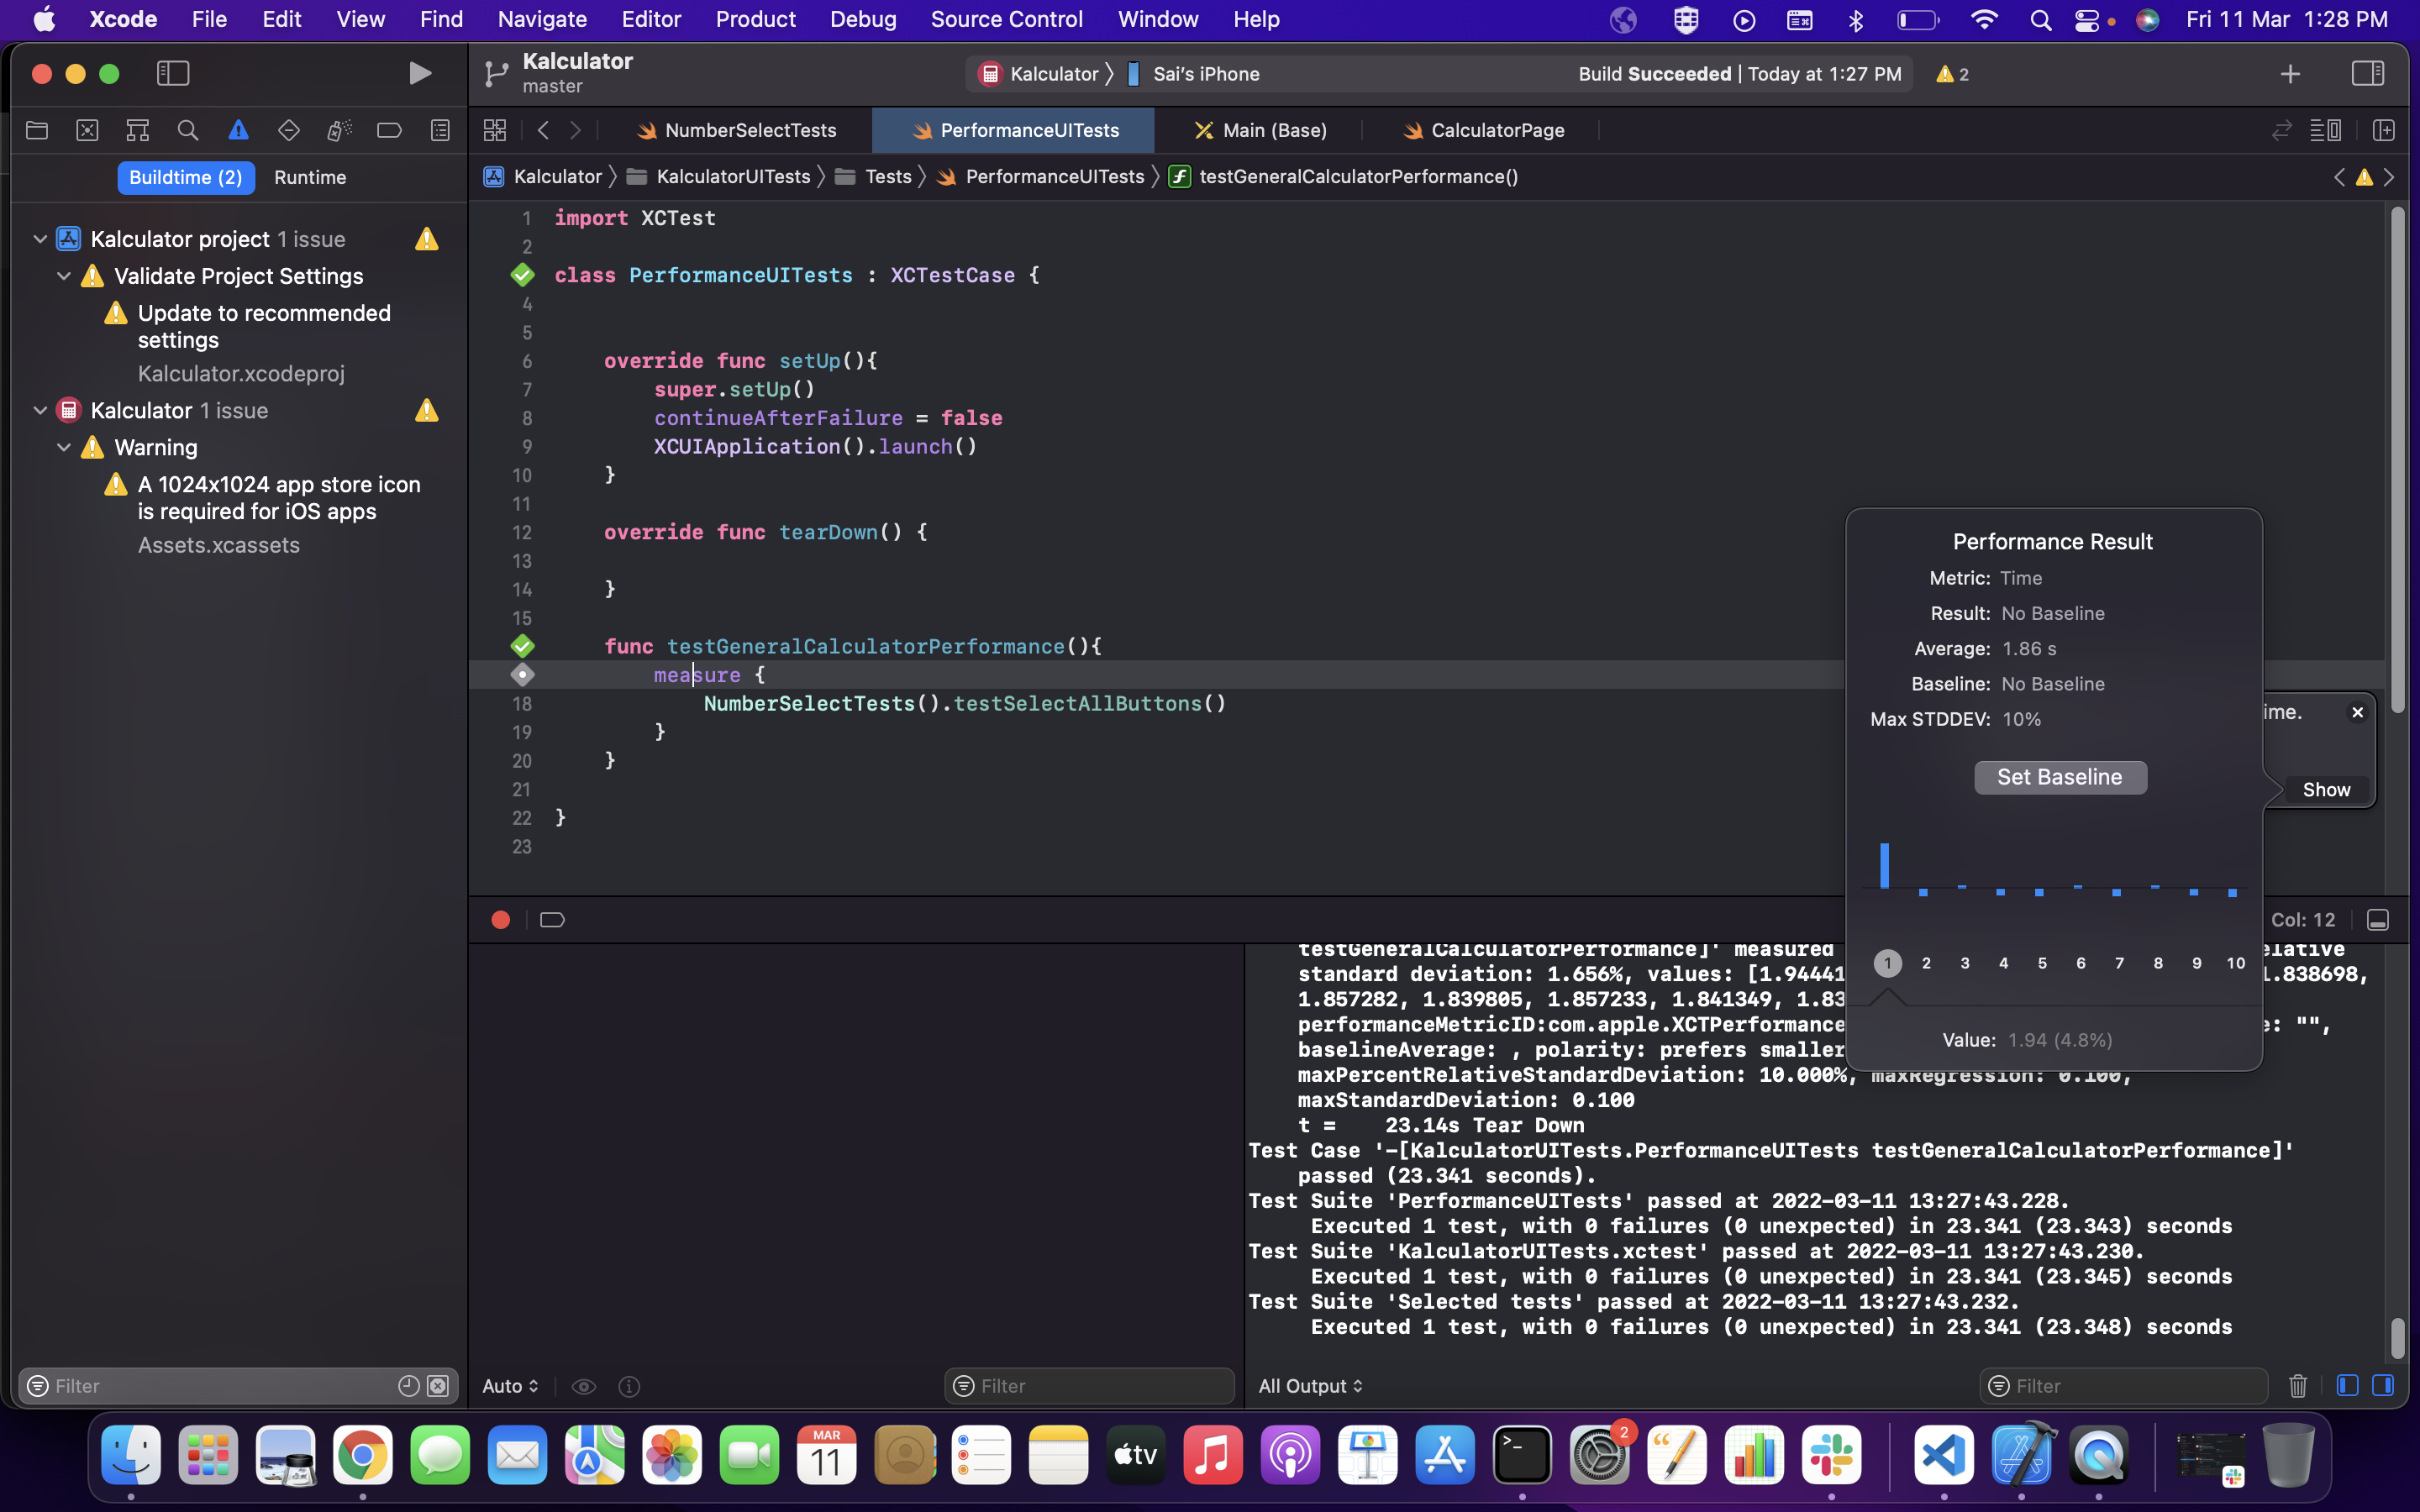Open the Breakpoint navigator icon

[389, 130]
